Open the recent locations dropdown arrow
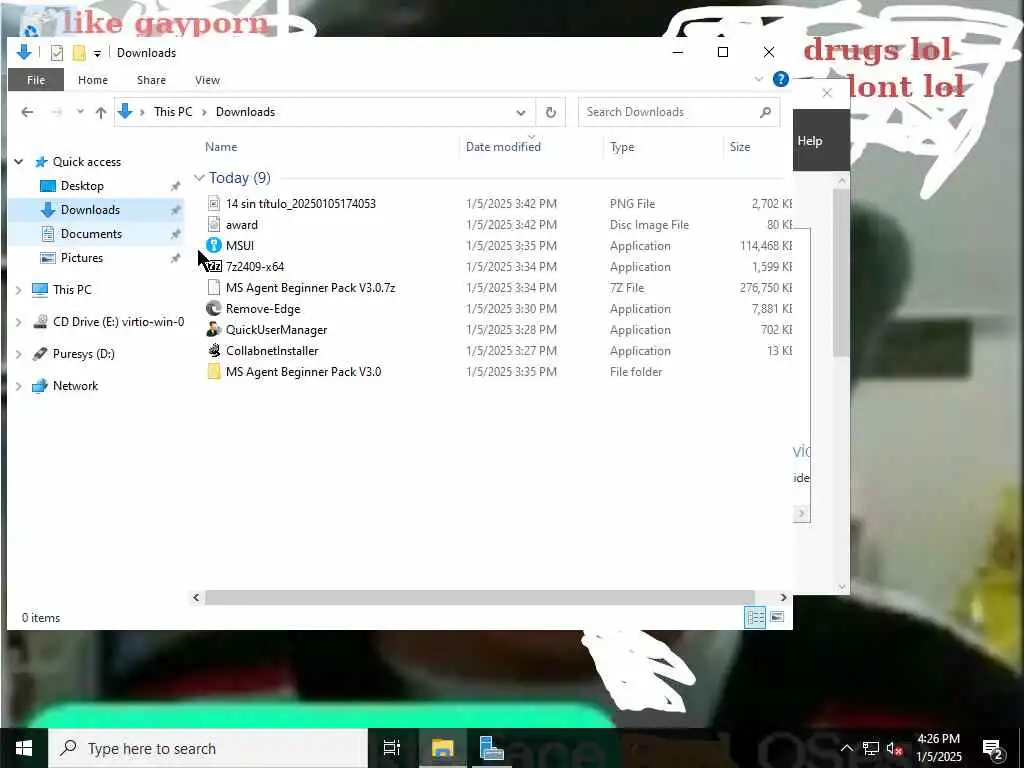The width and height of the screenshot is (1024, 768). click(80, 112)
